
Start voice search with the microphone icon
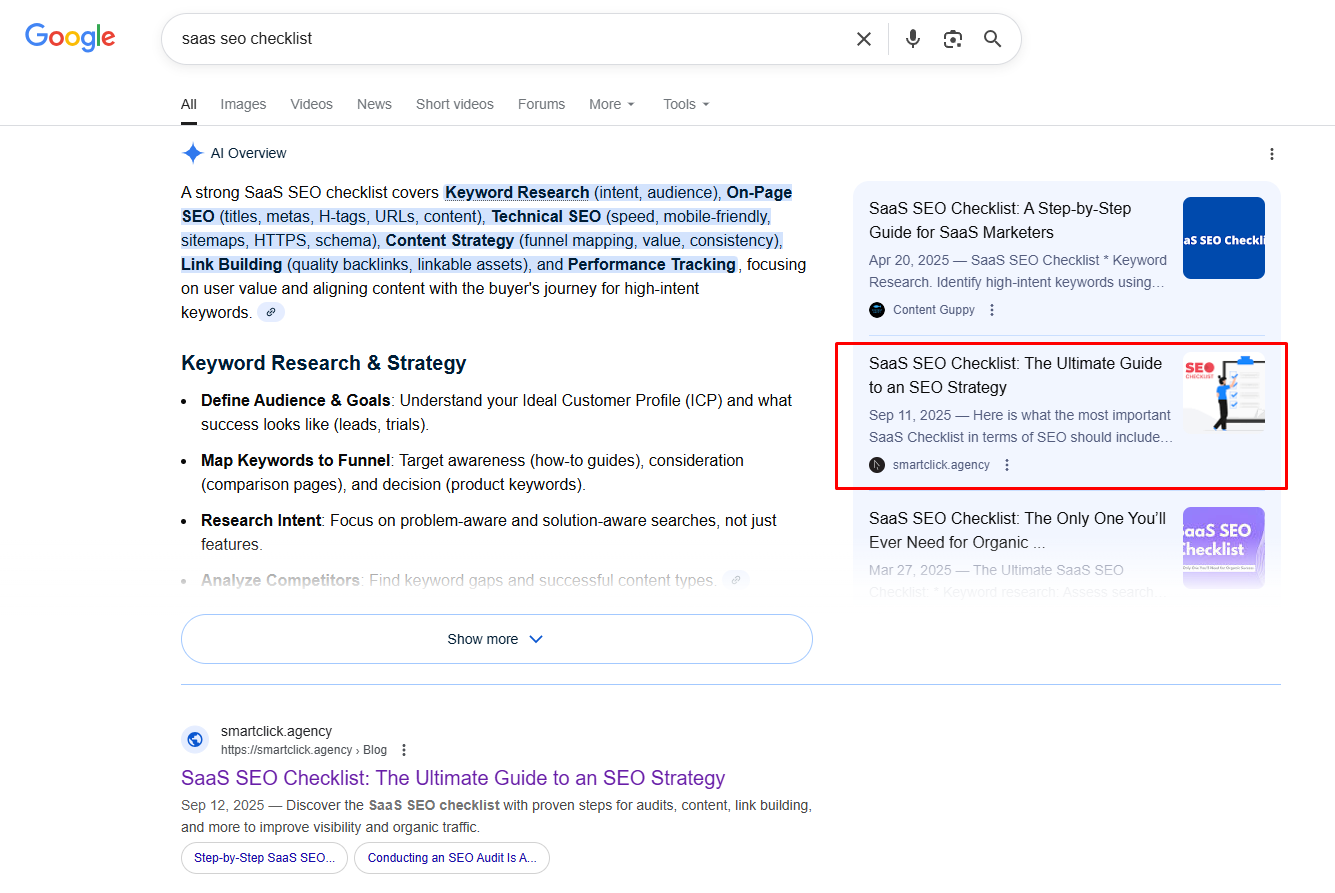point(913,39)
